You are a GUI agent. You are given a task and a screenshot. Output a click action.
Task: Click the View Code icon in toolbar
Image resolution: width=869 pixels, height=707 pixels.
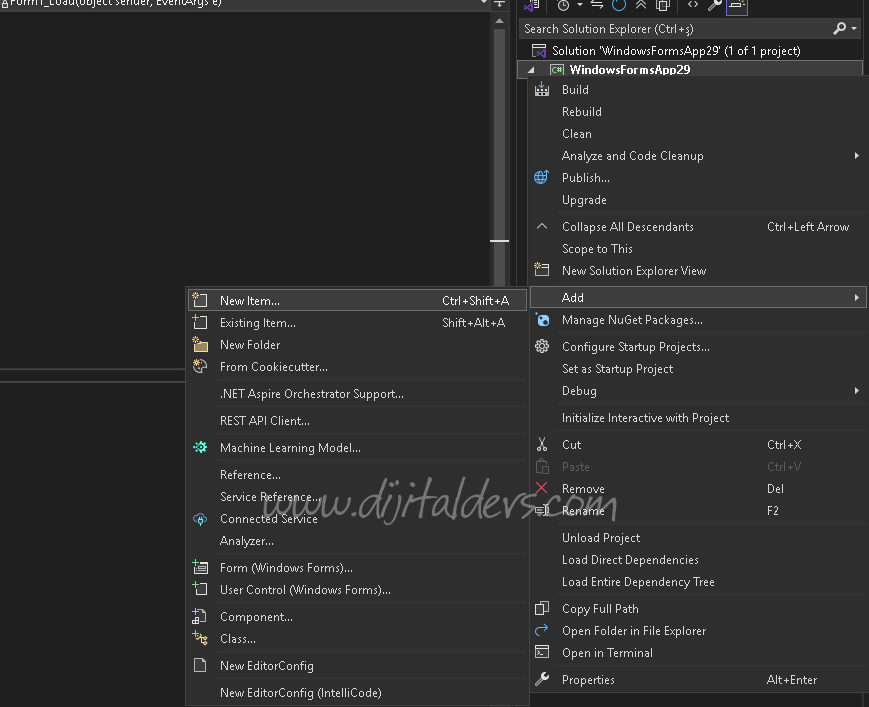[x=692, y=5]
